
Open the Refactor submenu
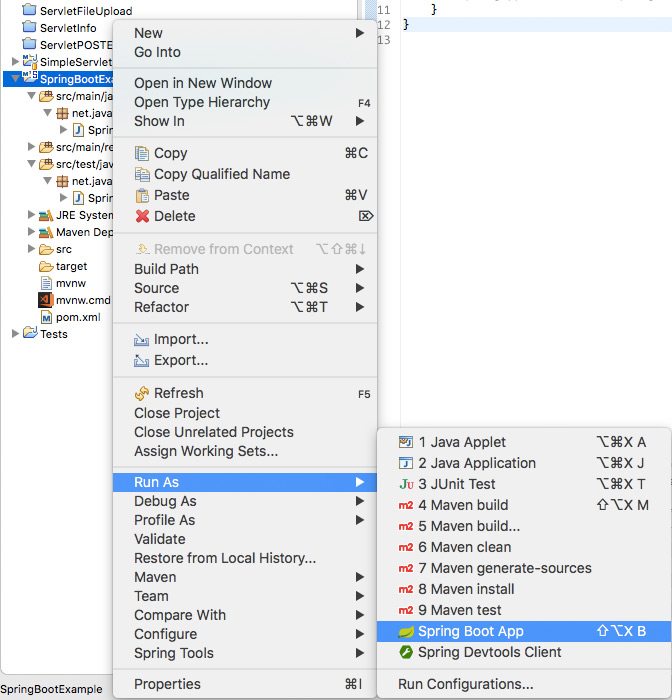(x=245, y=307)
